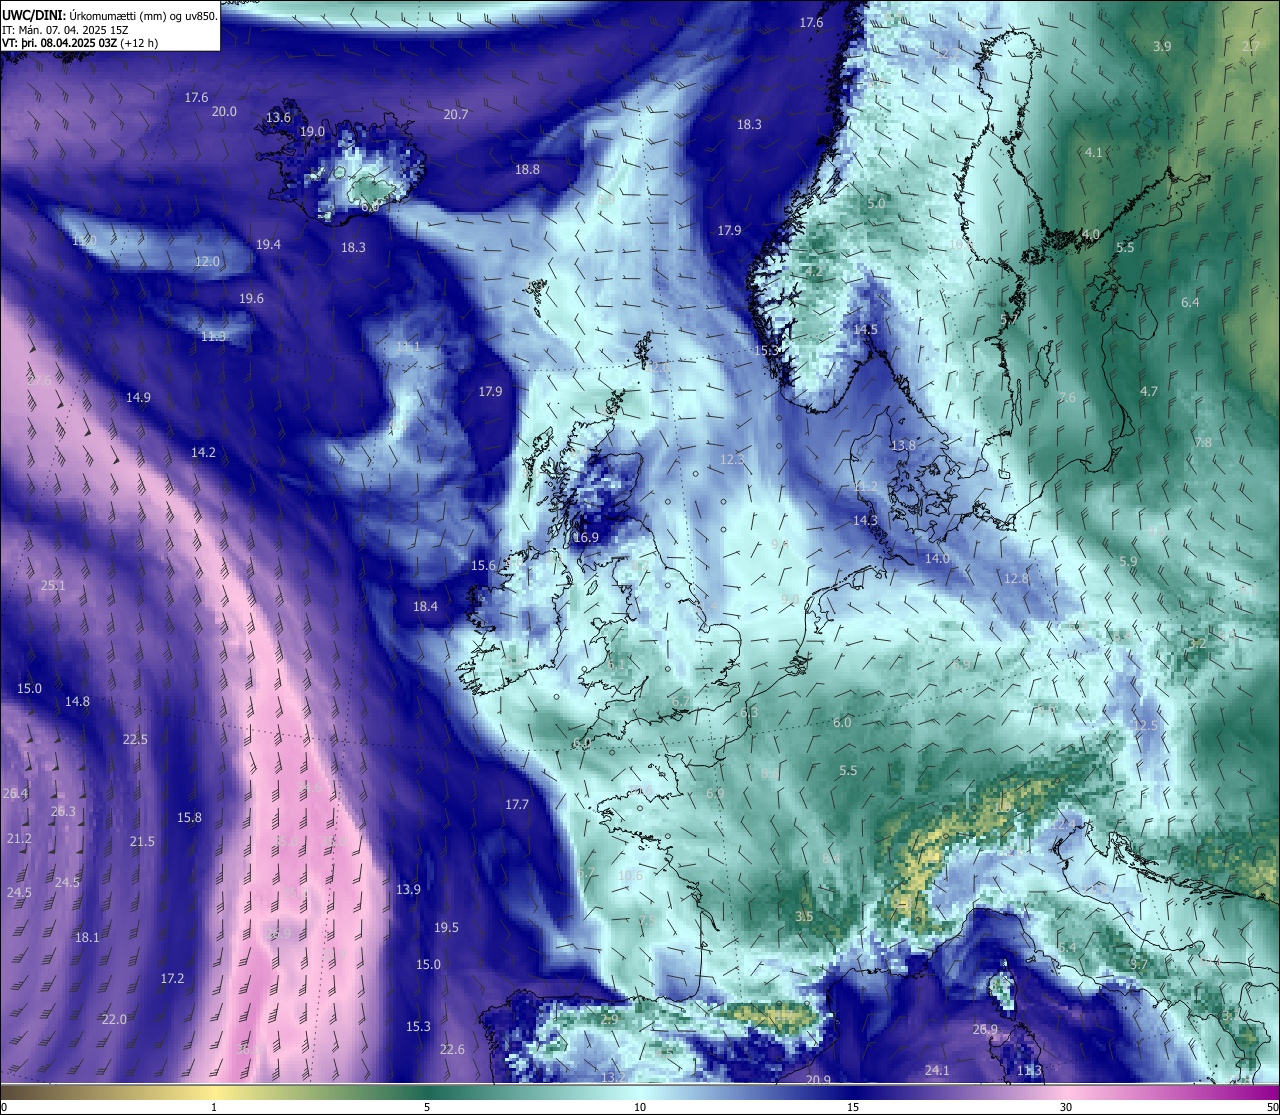1280x1115 pixels.
Task: Click the map value 15.8
Action: tap(189, 818)
